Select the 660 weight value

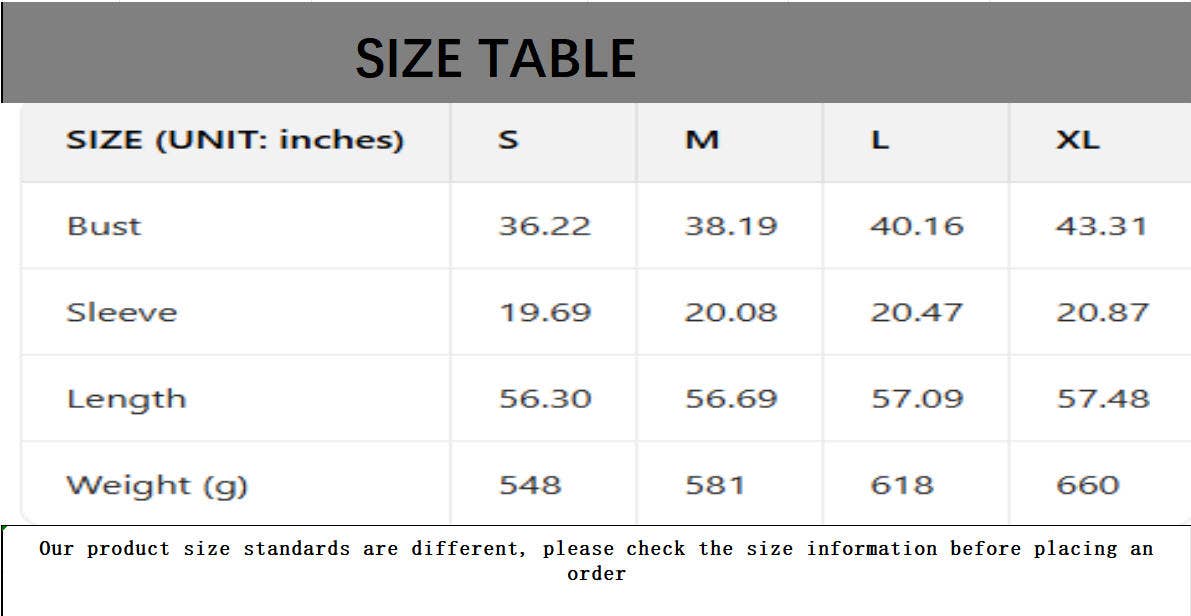(x=1087, y=486)
